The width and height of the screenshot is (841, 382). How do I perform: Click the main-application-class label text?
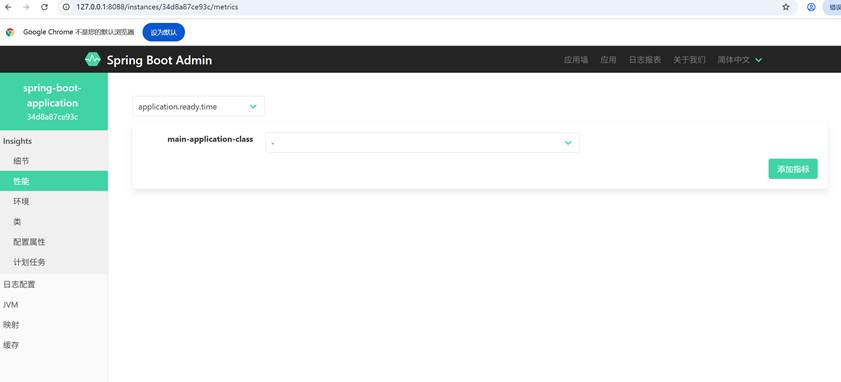point(210,139)
